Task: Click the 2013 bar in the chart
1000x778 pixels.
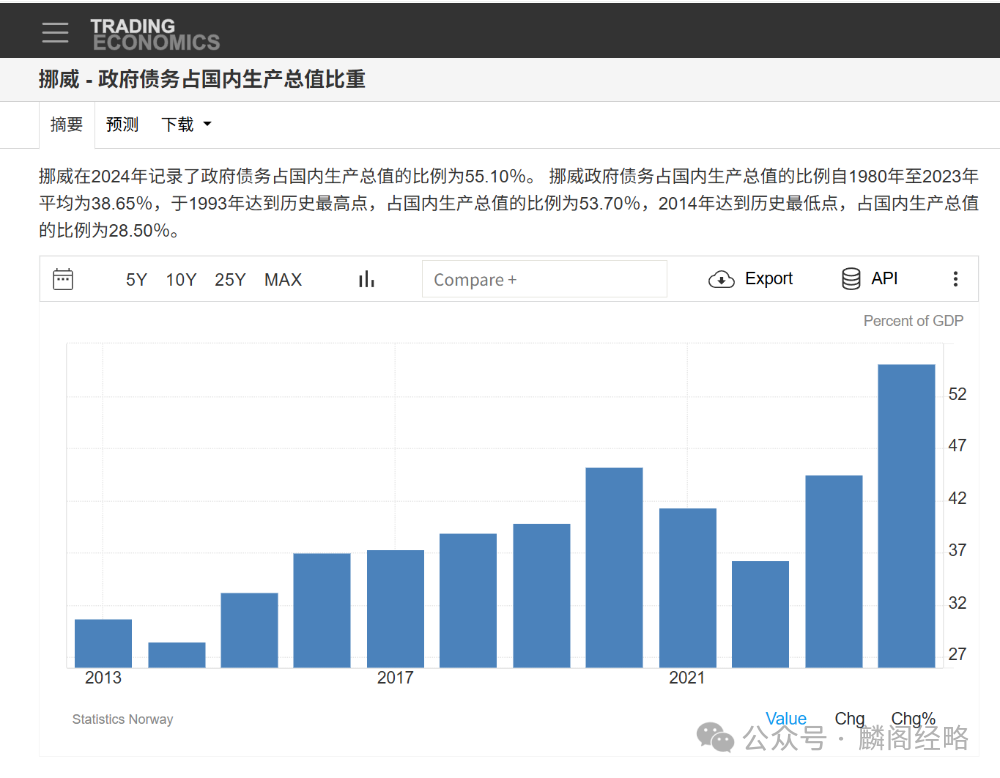Action: [x=103, y=643]
